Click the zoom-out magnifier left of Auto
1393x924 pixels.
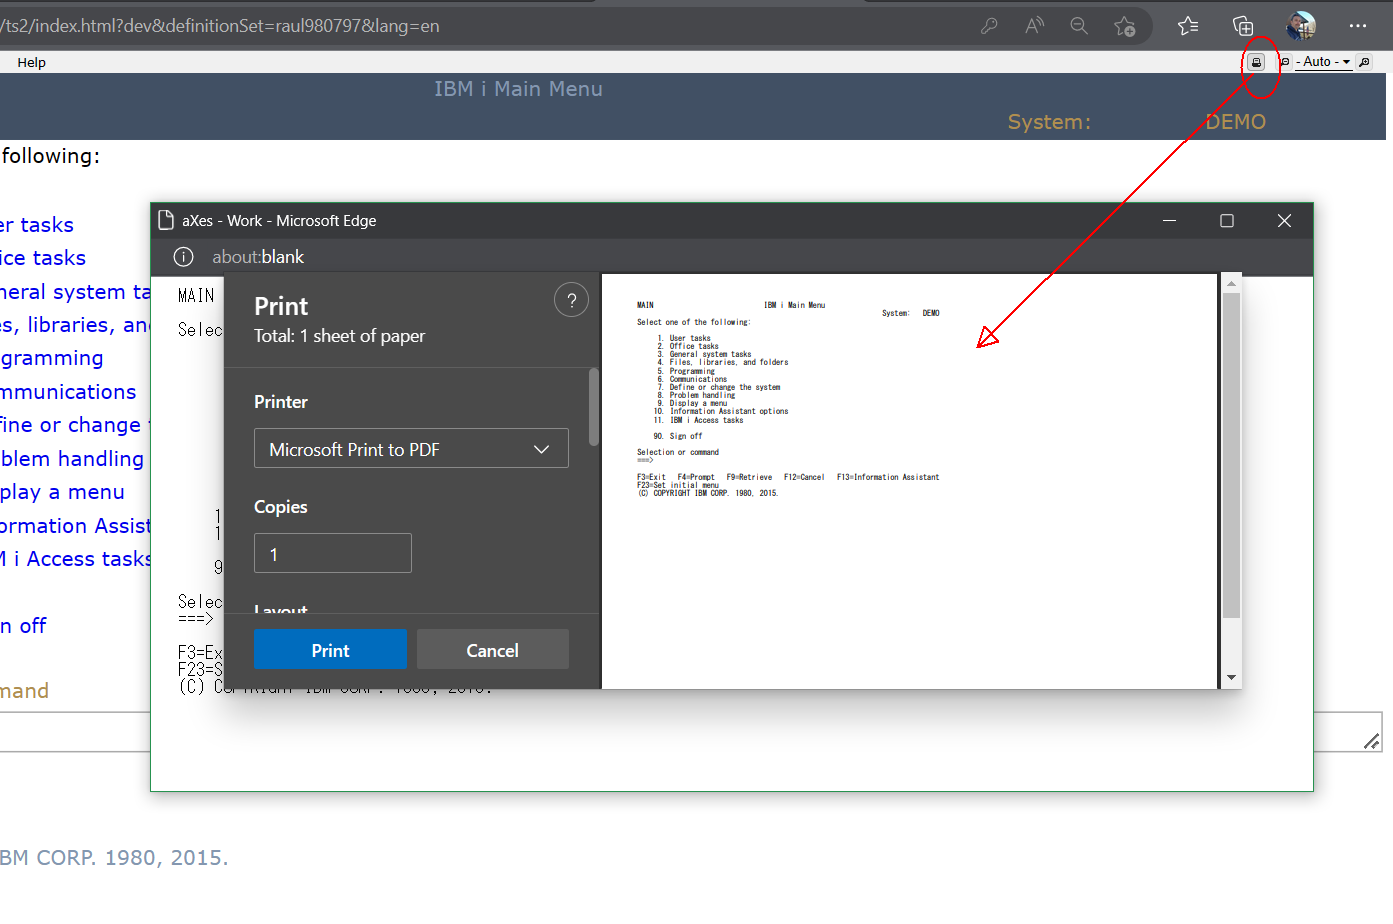coord(1285,62)
